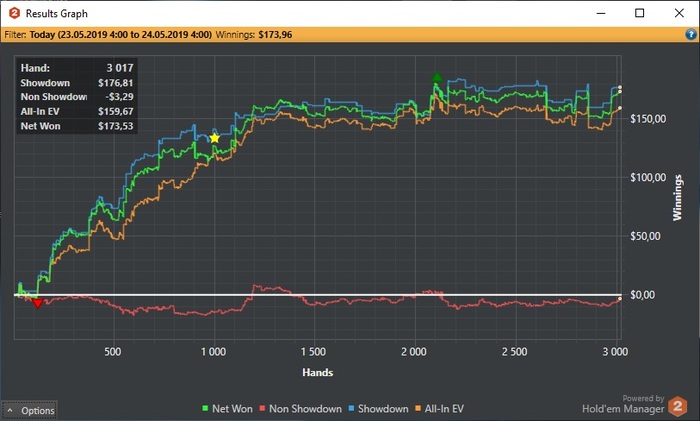This screenshot has width=700, height=421.
Task: Click the red down triangle low marker
Action: click(38, 304)
